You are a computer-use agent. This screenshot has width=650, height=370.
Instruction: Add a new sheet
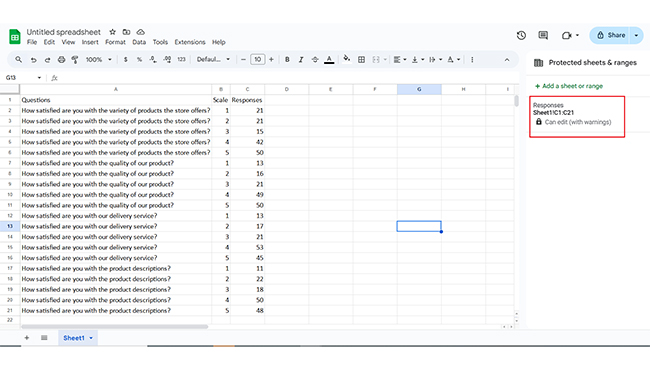(x=27, y=338)
